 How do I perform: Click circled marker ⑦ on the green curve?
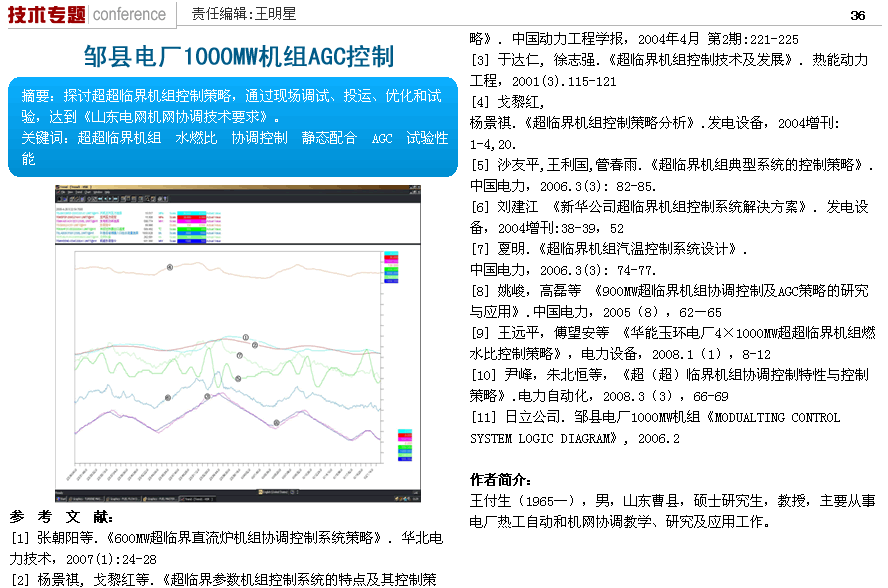[240, 355]
